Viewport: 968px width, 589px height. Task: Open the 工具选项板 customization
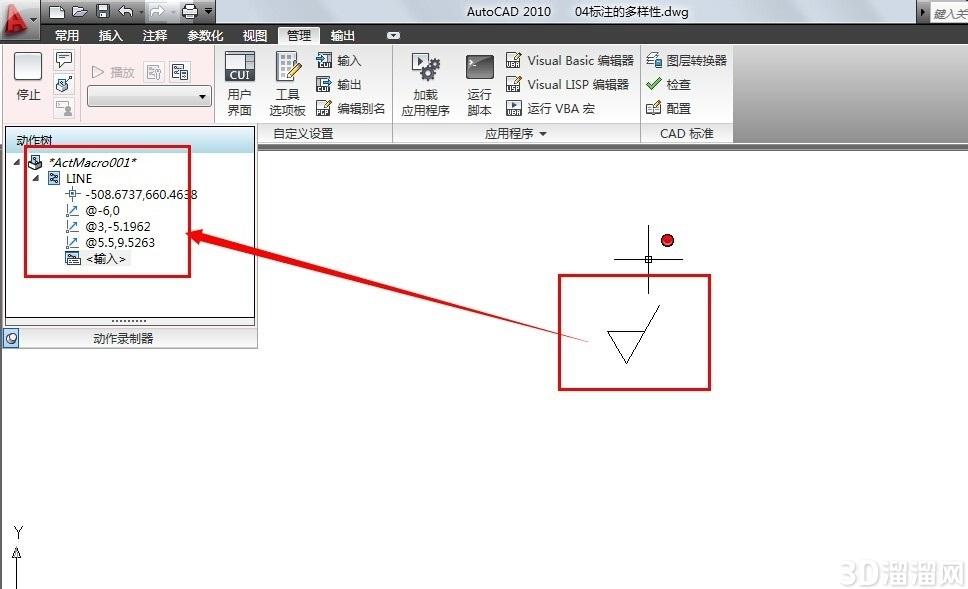pos(287,84)
